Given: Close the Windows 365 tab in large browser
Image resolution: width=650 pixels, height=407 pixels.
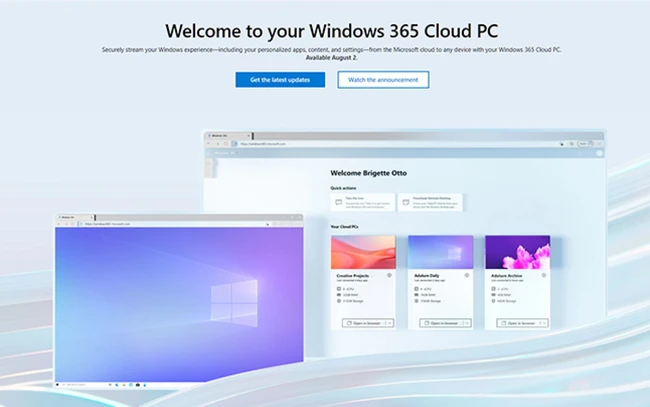Looking at the screenshot, I should click(x=248, y=136).
